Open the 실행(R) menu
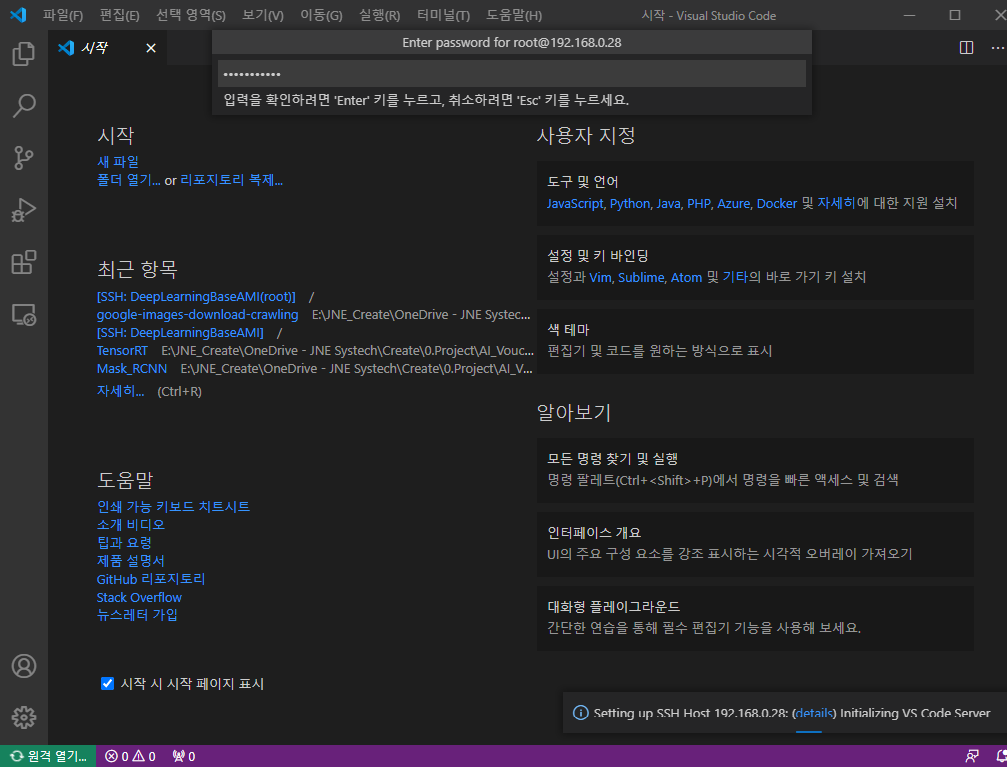 coord(380,15)
